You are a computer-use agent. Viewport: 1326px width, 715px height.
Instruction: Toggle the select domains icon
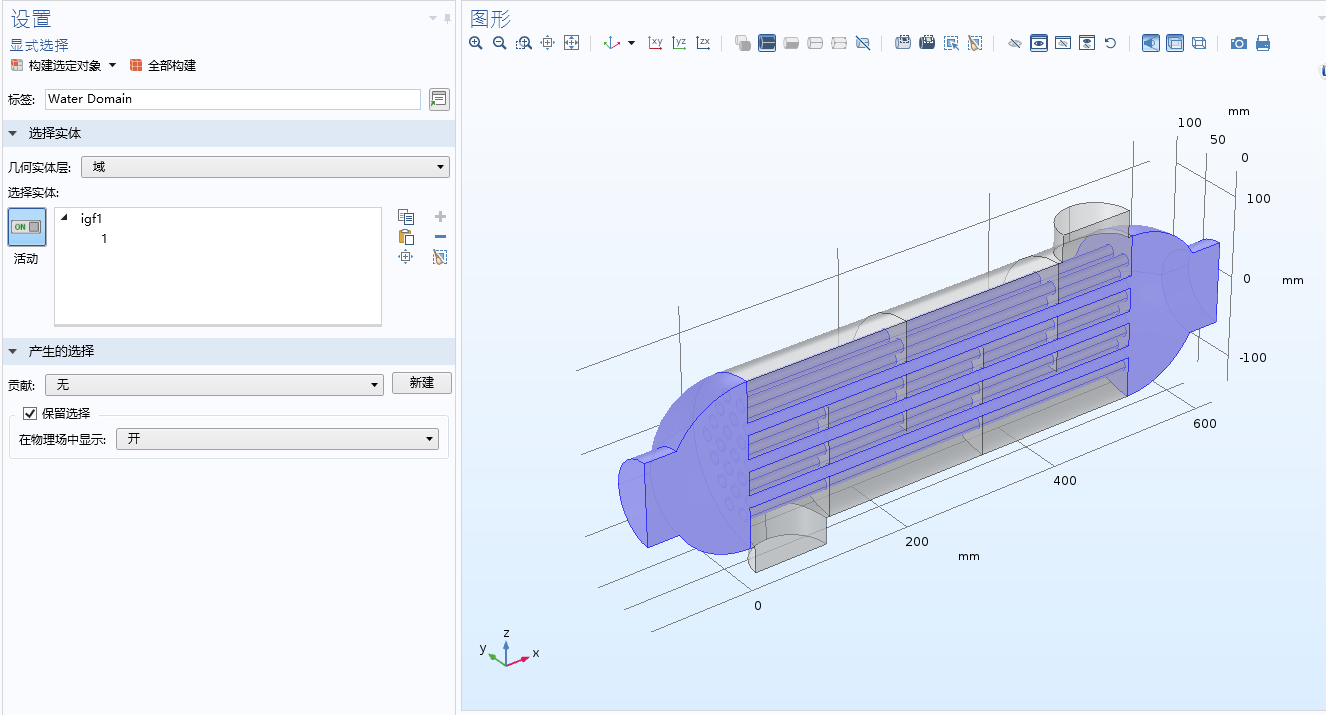767,43
